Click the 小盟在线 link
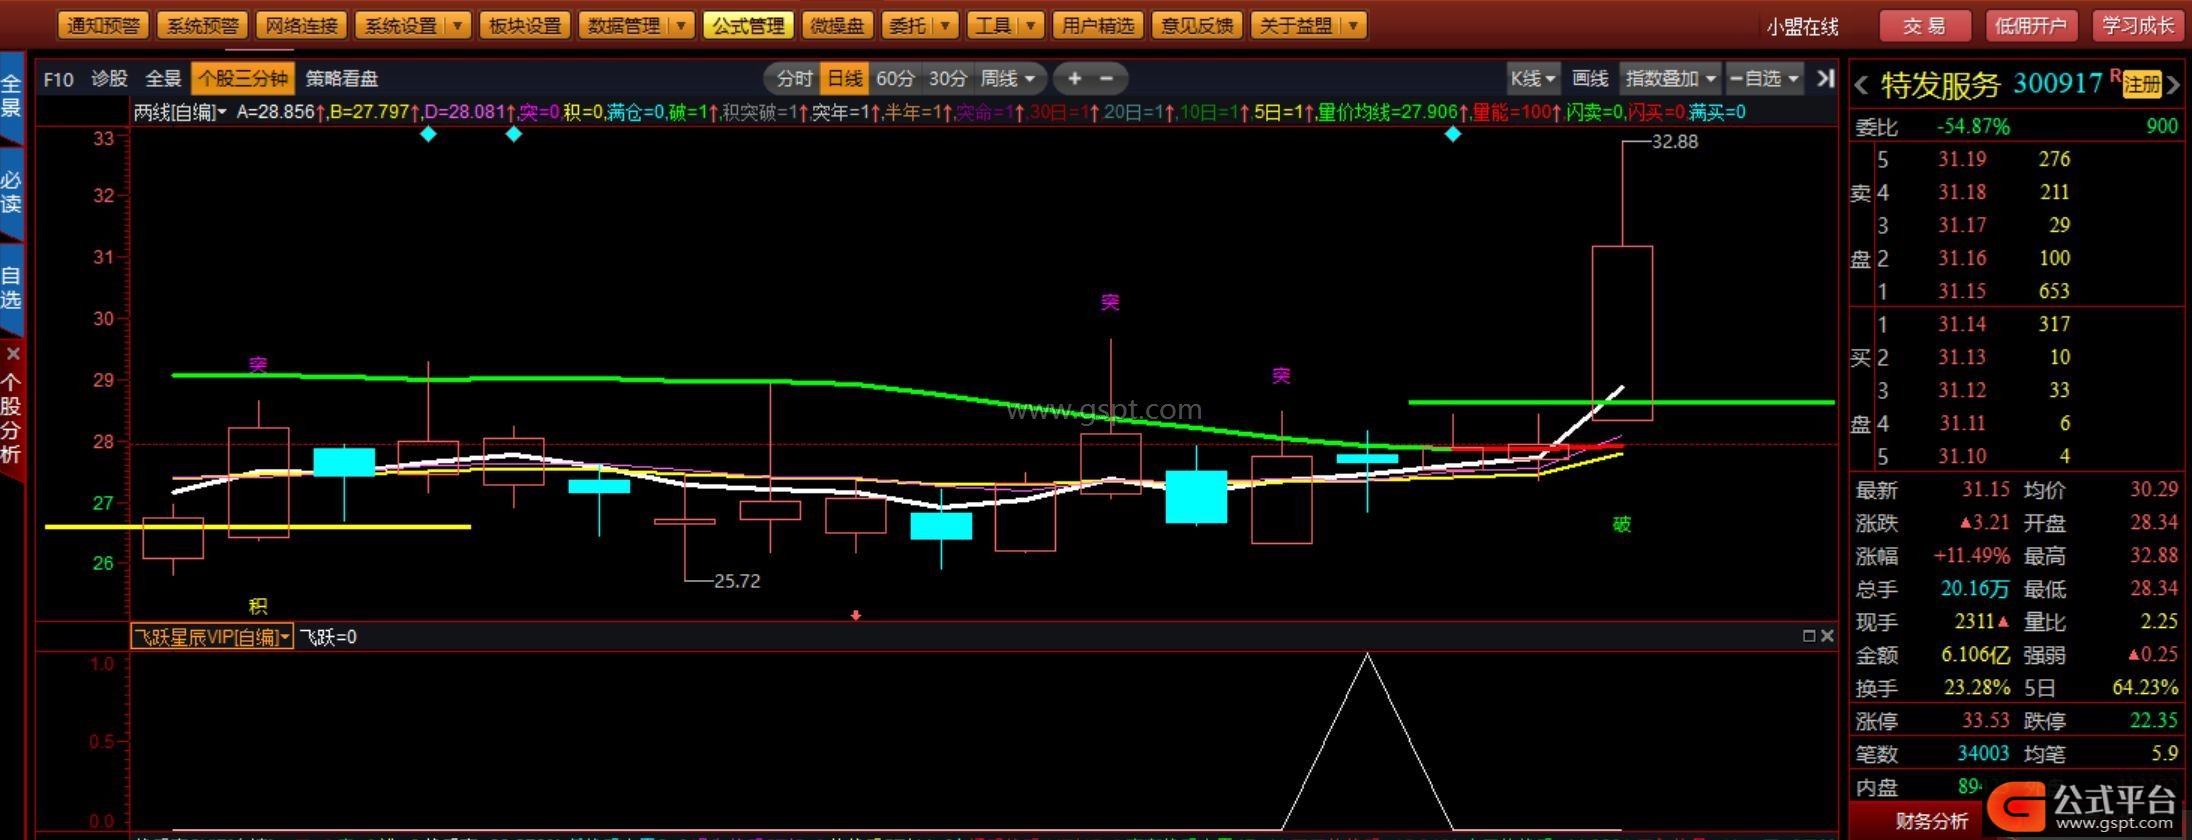2192x840 pixels. pyautogui.click(x=1802, y=27)
